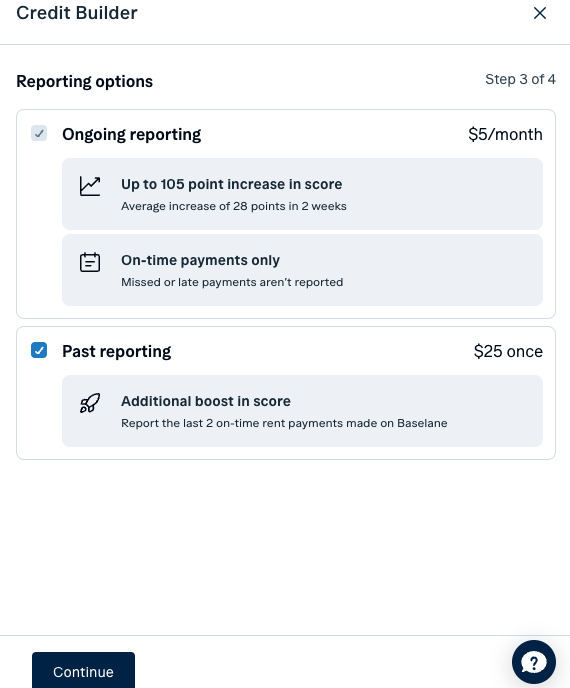Toggle the Ongoing reporting checkbox

(39, 133)
